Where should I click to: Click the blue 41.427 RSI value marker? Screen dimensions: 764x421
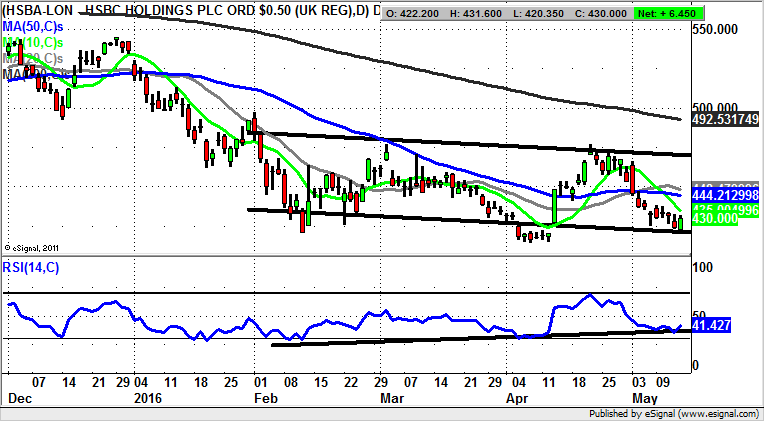pyautogui.click(x=712, y=326)
